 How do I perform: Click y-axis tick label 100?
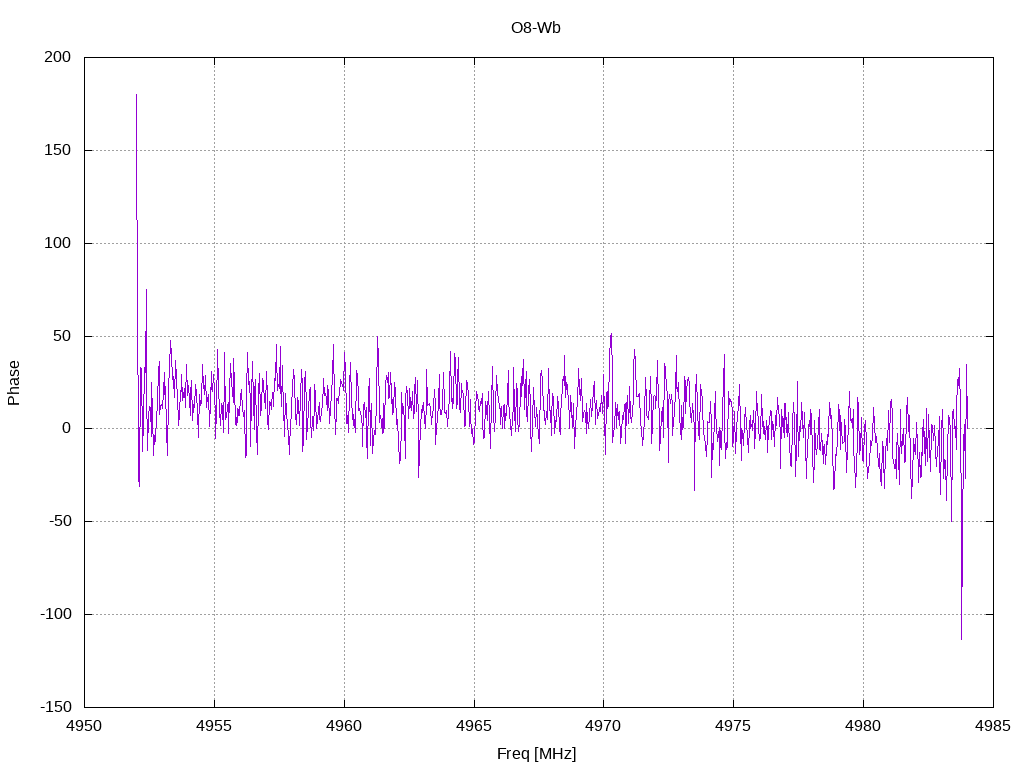(57, 243)
